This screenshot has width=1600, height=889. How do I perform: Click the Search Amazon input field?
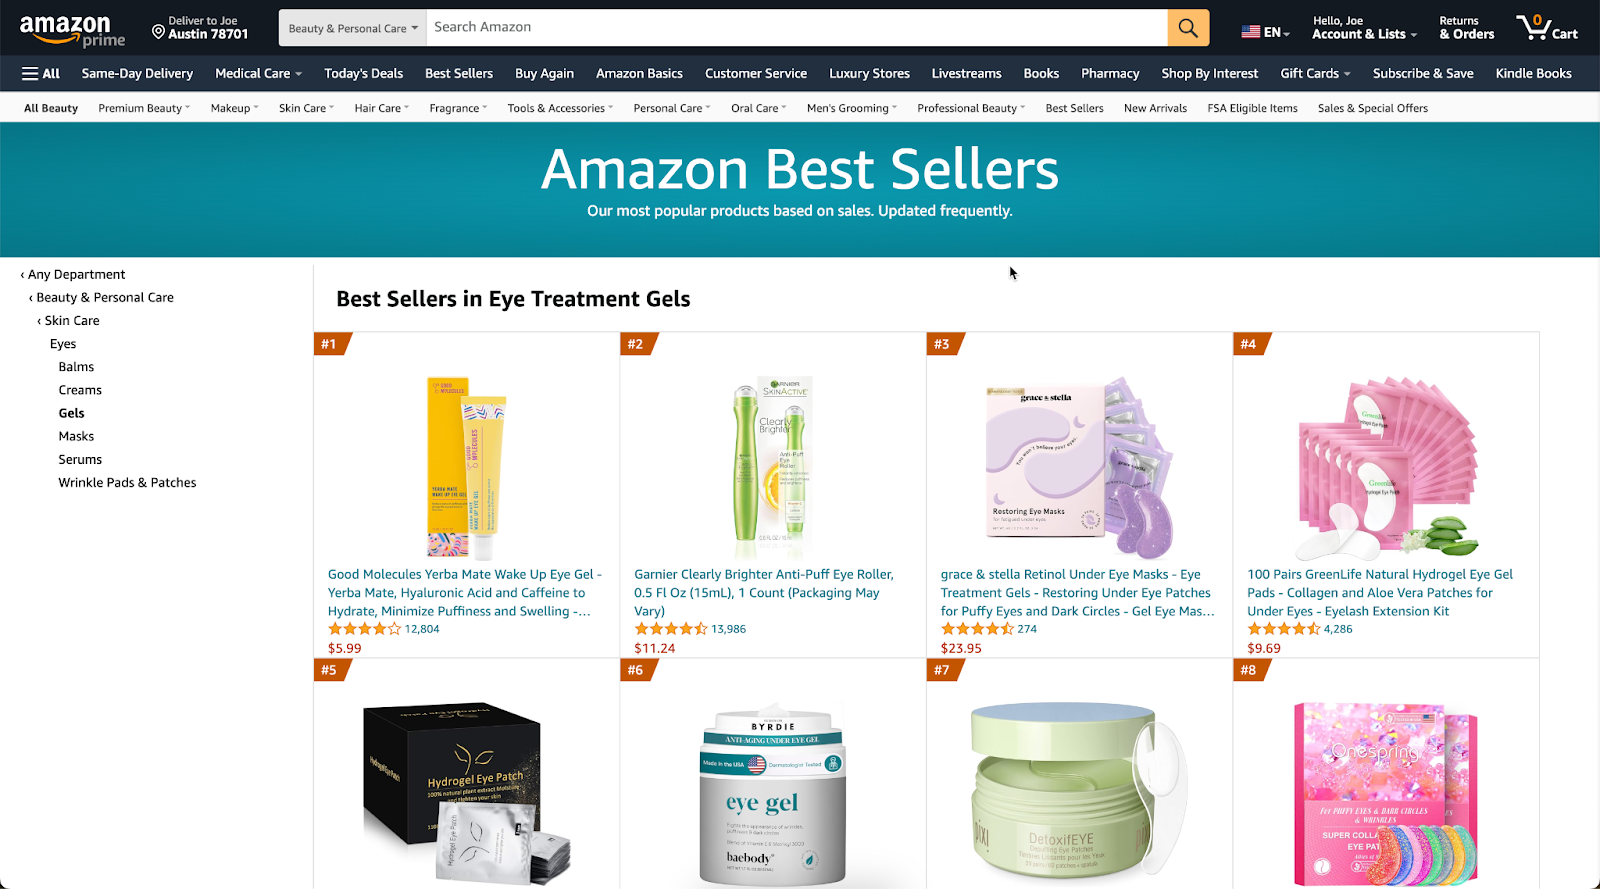797,28
